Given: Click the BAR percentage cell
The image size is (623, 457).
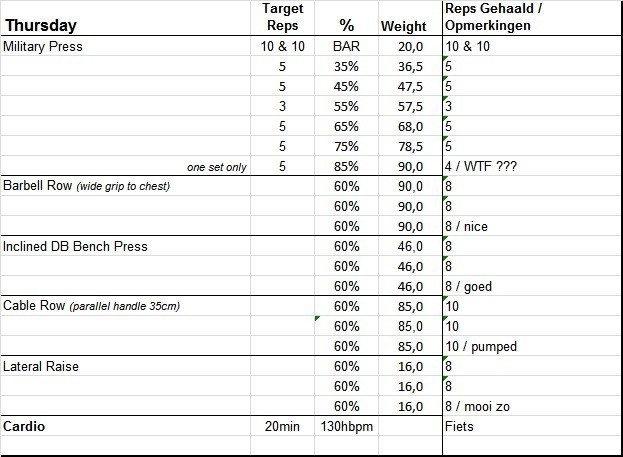Looking at the screenshot, I should coord(346,47).
